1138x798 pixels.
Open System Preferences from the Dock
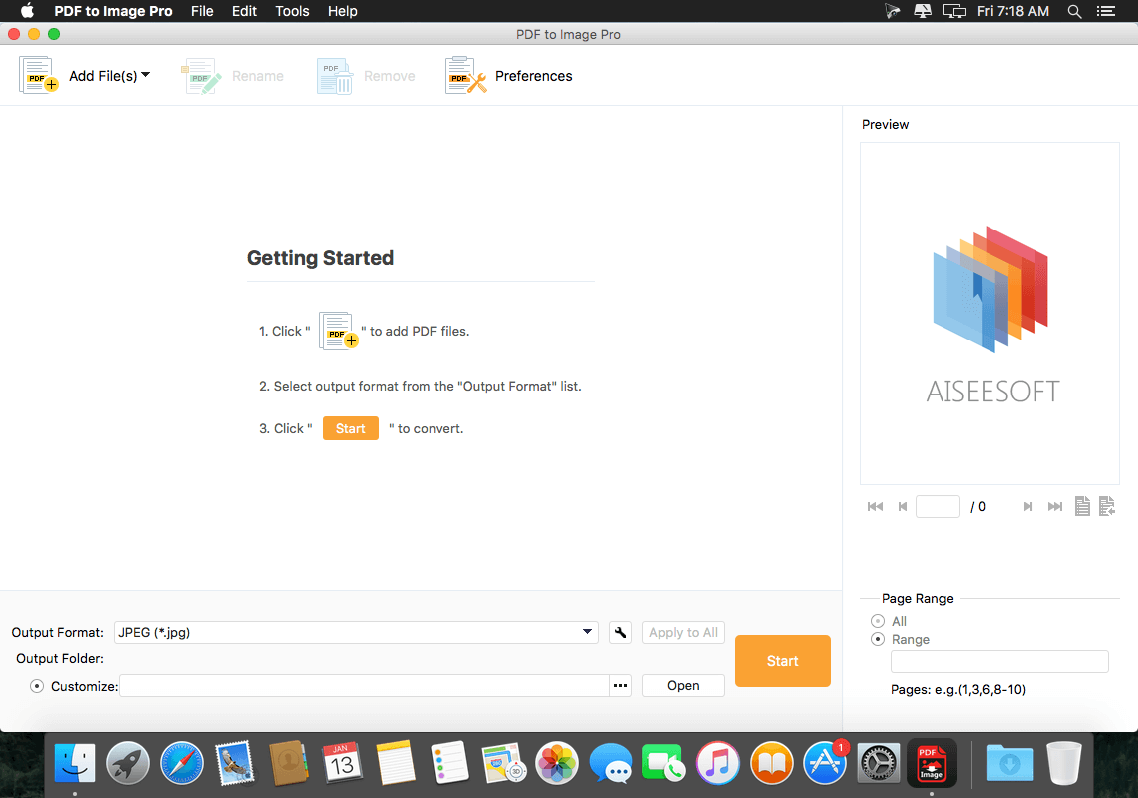pyautogui.click(x=878, y=763)
